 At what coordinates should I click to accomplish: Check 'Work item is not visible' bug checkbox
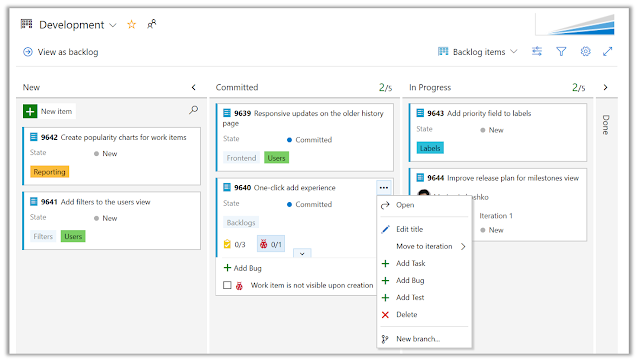[x=227, y=285]
